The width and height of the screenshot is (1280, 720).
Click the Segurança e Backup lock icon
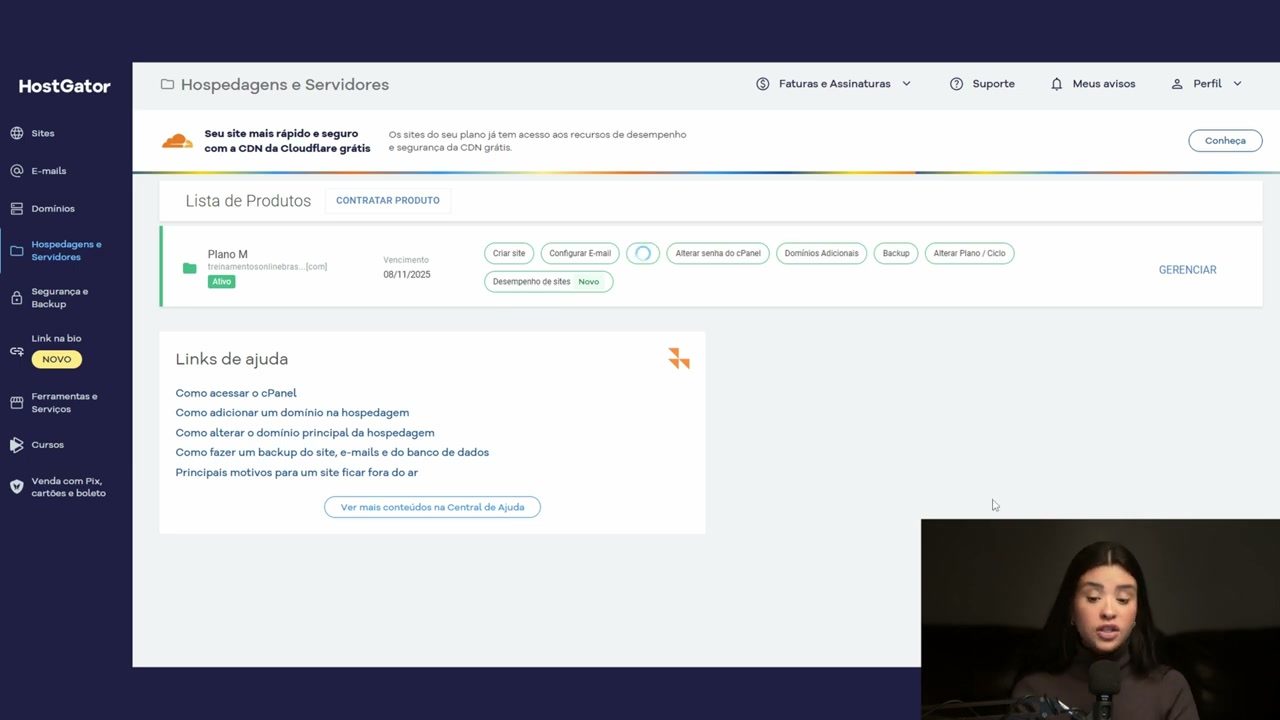pyautogui.click(x=17, y=298)
